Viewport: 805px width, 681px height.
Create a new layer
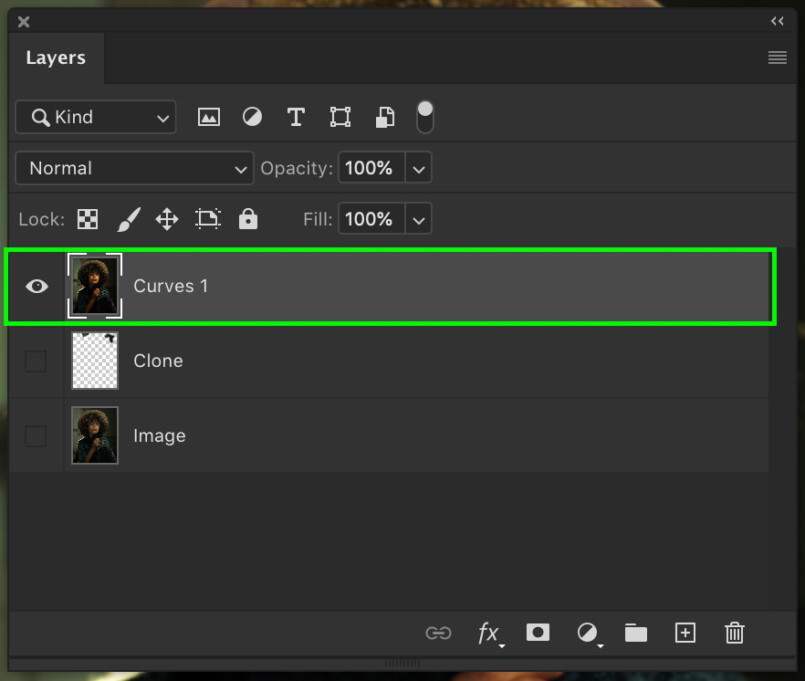685,633
